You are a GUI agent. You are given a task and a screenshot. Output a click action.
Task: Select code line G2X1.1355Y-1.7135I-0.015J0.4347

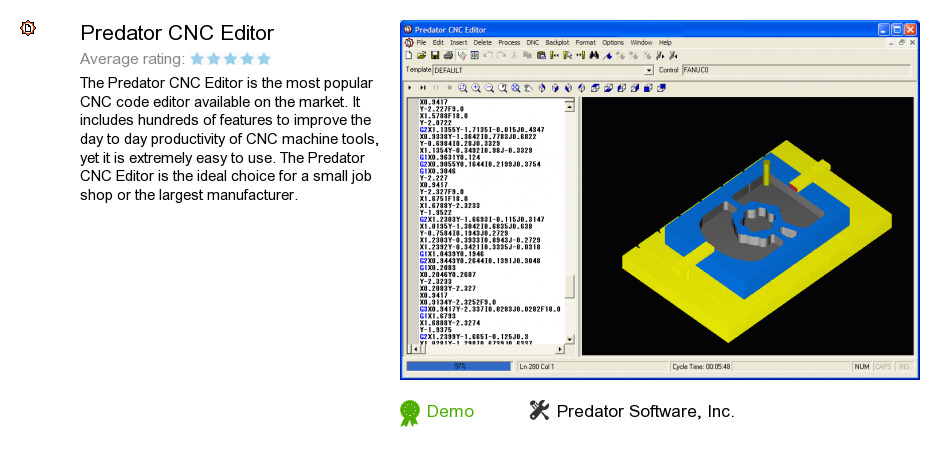[x=482, y=130]
